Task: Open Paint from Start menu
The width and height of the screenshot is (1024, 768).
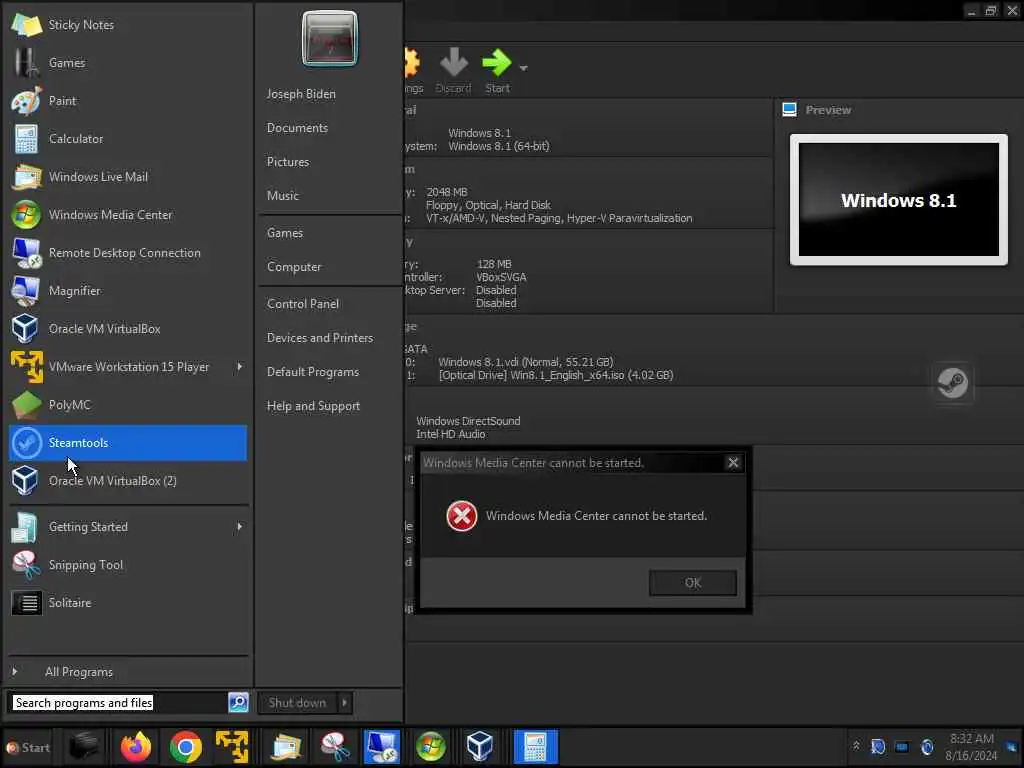Action: 128,101
